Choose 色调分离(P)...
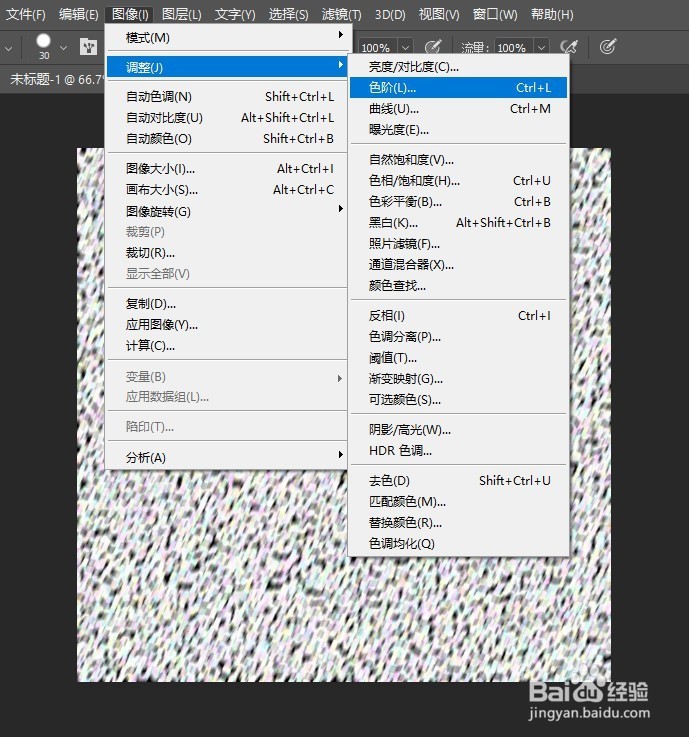The width and height of the screenshot is (689, 737). coord(458,337)
